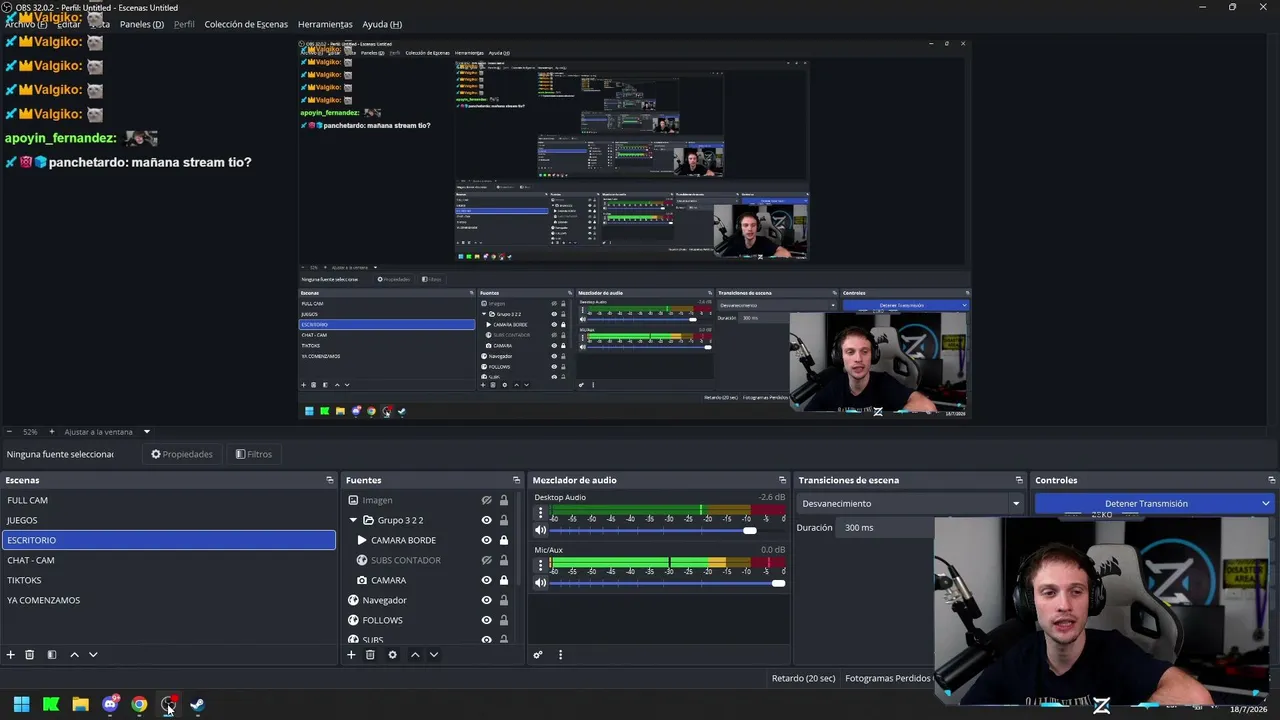Viewport: 1280px width, 720px height.
Task: Open audio mixer three-dot menu at bottom
Action: pyautogui.click(x=560, y=655)
